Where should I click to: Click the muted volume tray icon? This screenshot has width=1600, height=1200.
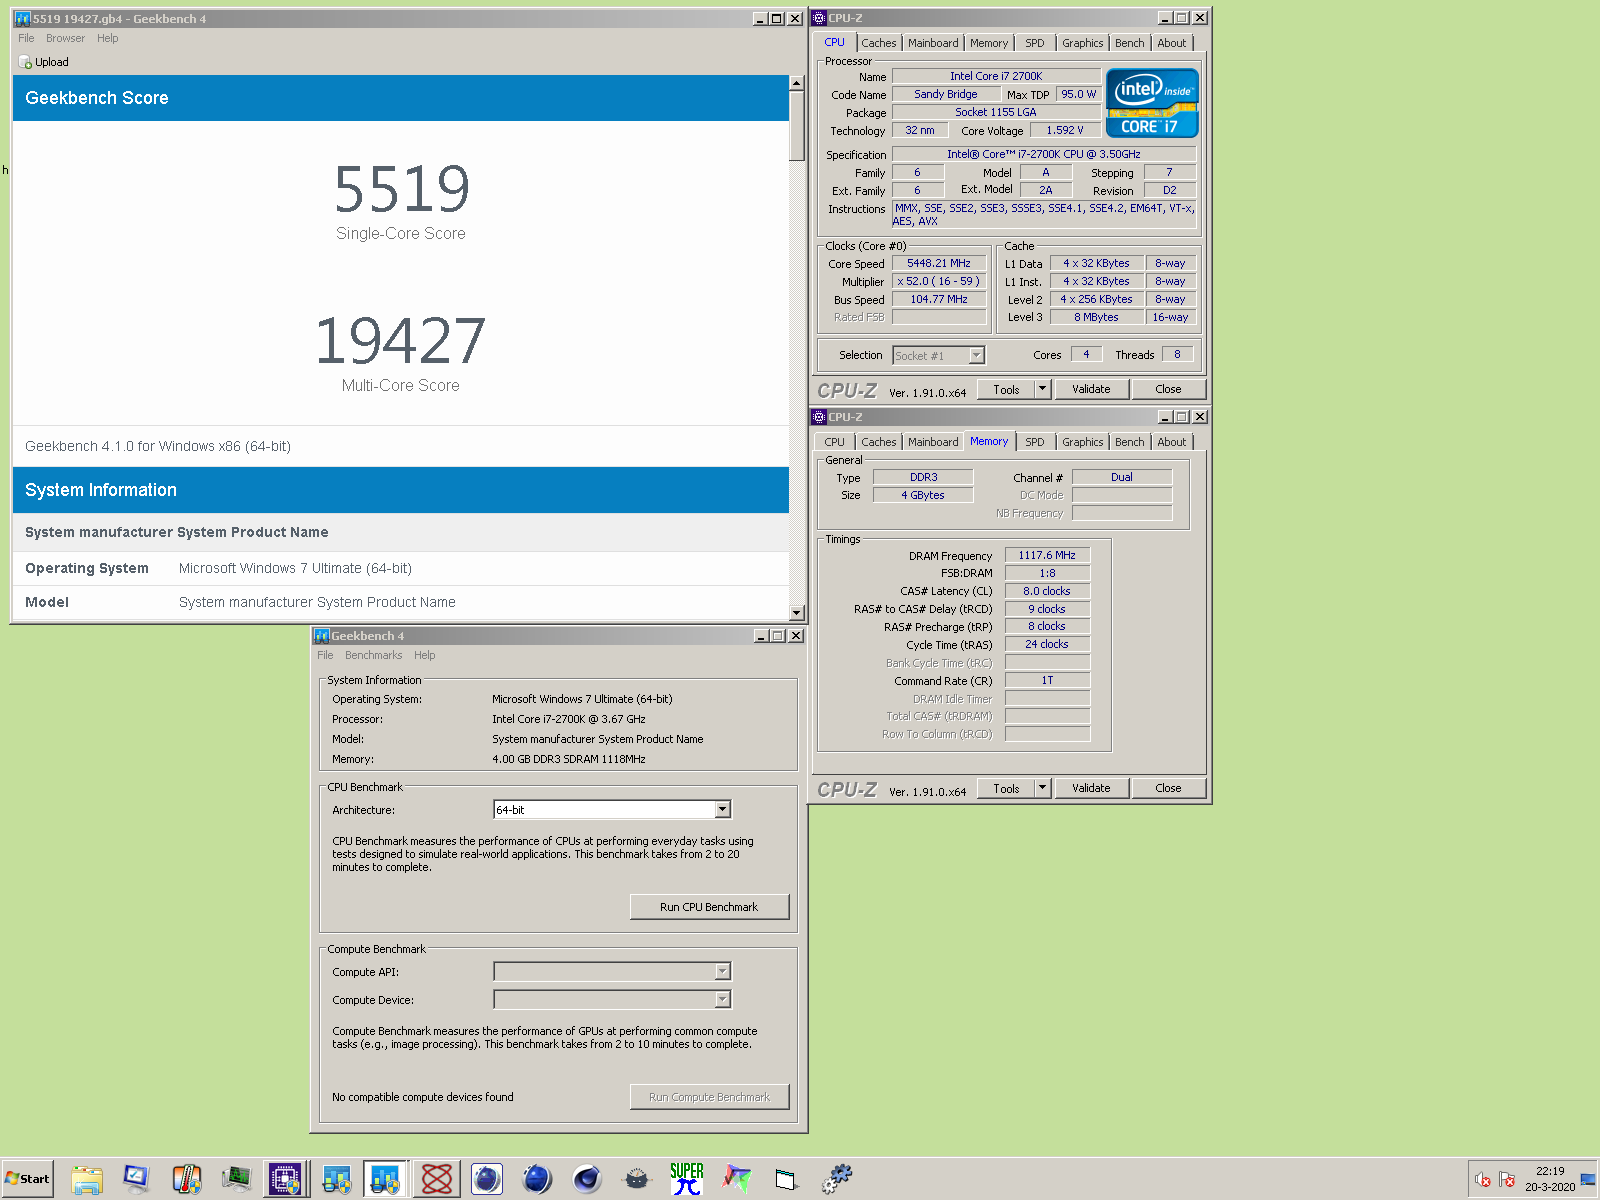[1483, 1180]
